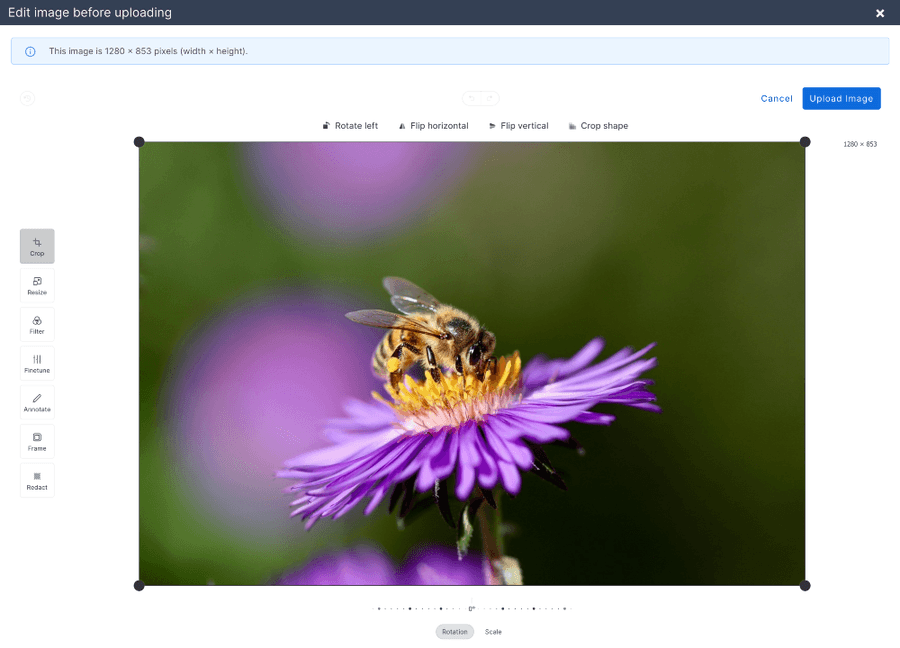Screen dimensions: 900x648
Task: Select the Redact tool
Action: click(x=37, y=479)
